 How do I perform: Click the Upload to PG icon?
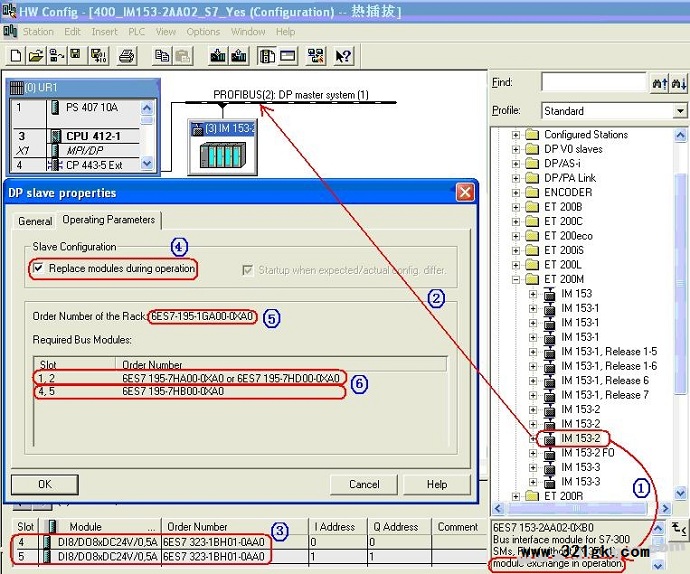tap(239, 56)
